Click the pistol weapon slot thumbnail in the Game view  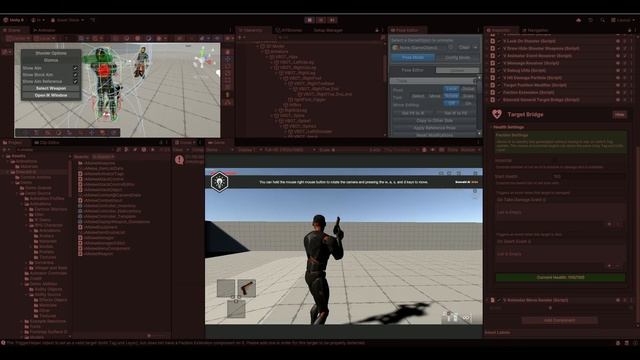pyautogui.click(x=247, y=288)
